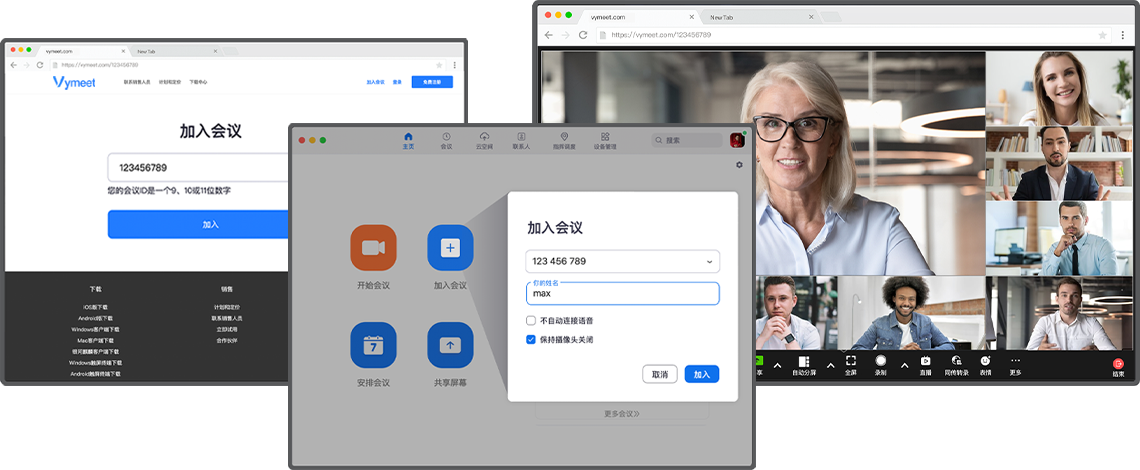Click the 立即试用 footer link
This screenshot has height=470, width=1140.
pos(227,330)
